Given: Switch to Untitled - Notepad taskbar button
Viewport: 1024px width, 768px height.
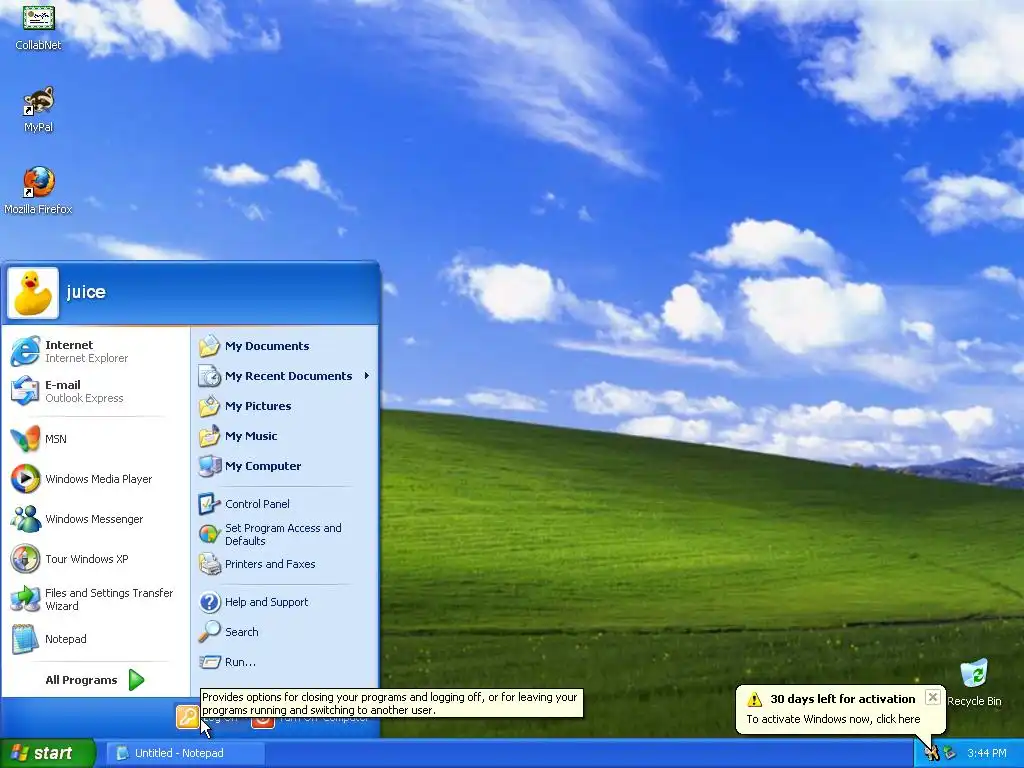Looking at the screenshot, I should (185, 753).
